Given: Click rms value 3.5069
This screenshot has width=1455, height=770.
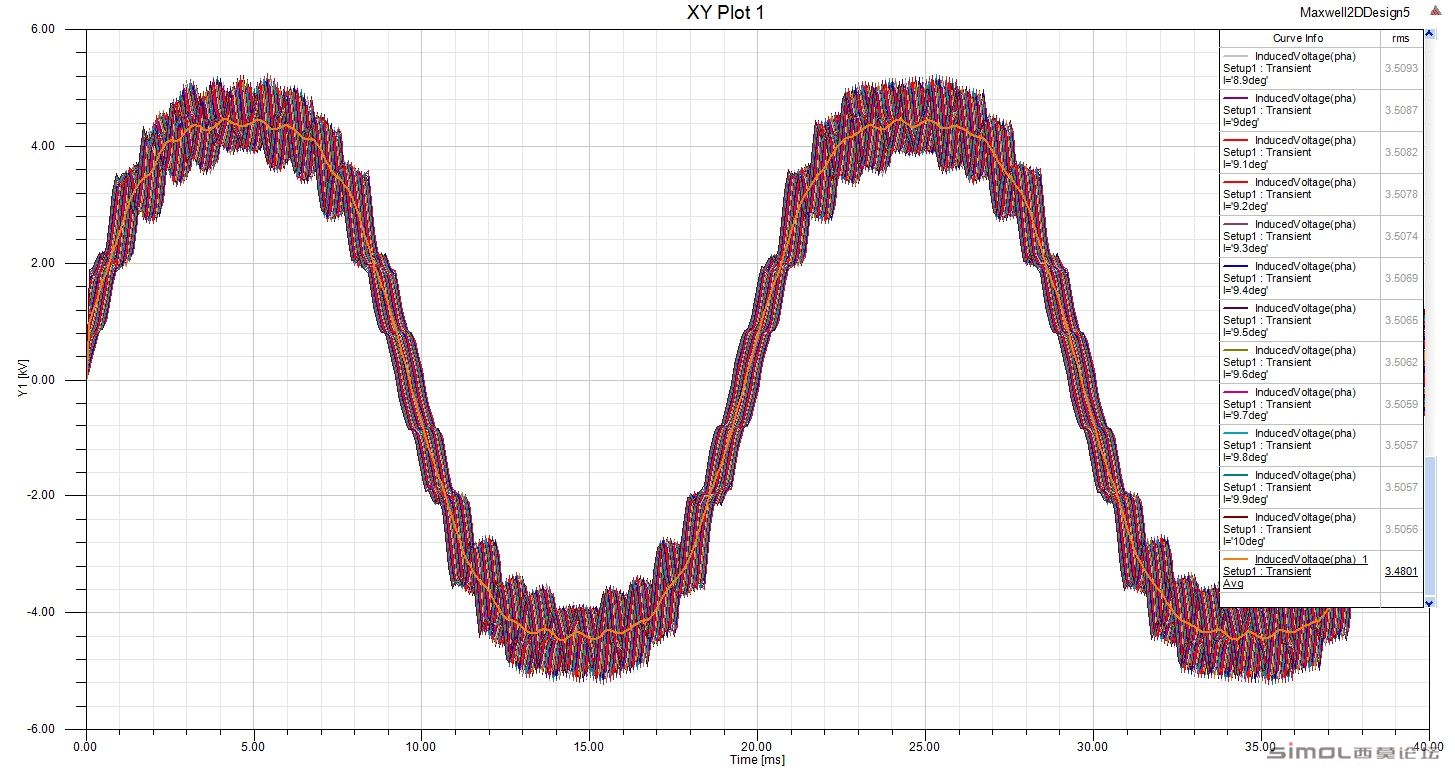Looking at the screenshot, I should 1401,278.
